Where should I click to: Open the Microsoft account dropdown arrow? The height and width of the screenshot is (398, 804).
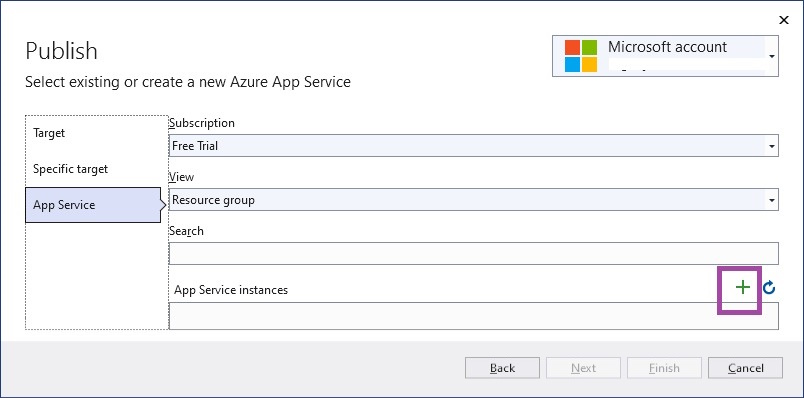point(772,56)
